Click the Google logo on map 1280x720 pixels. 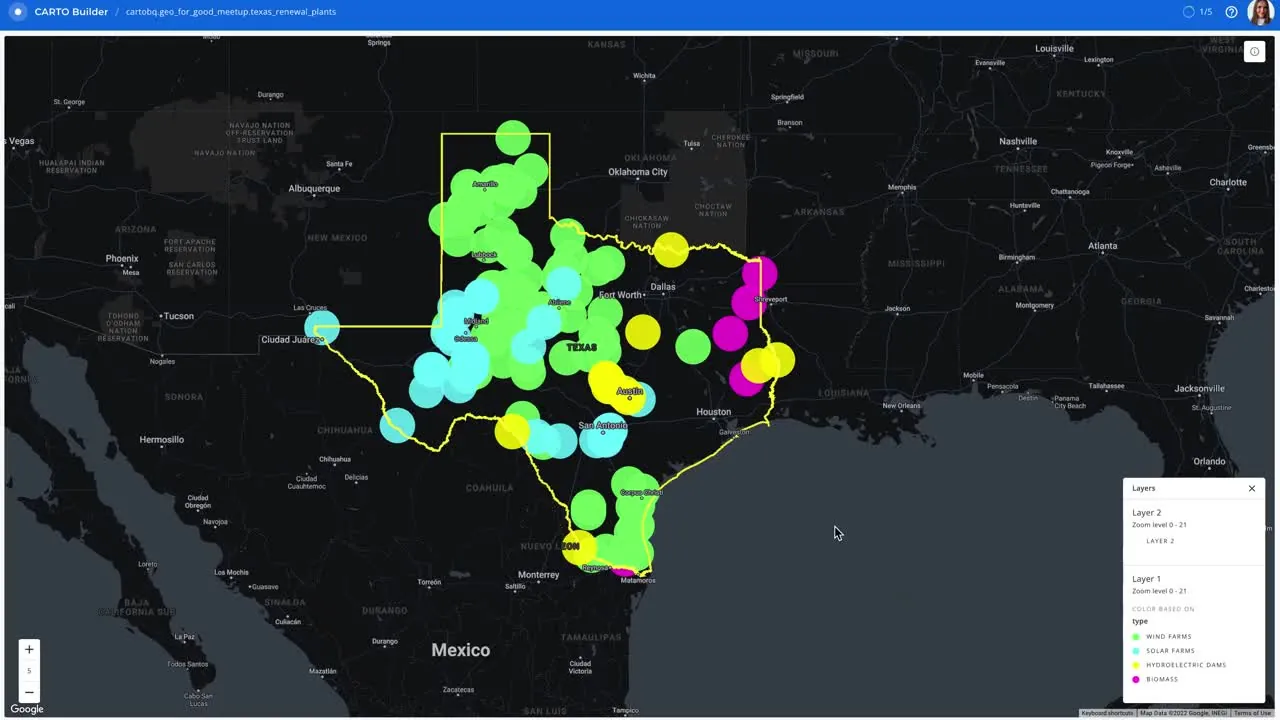click(27, 709)
